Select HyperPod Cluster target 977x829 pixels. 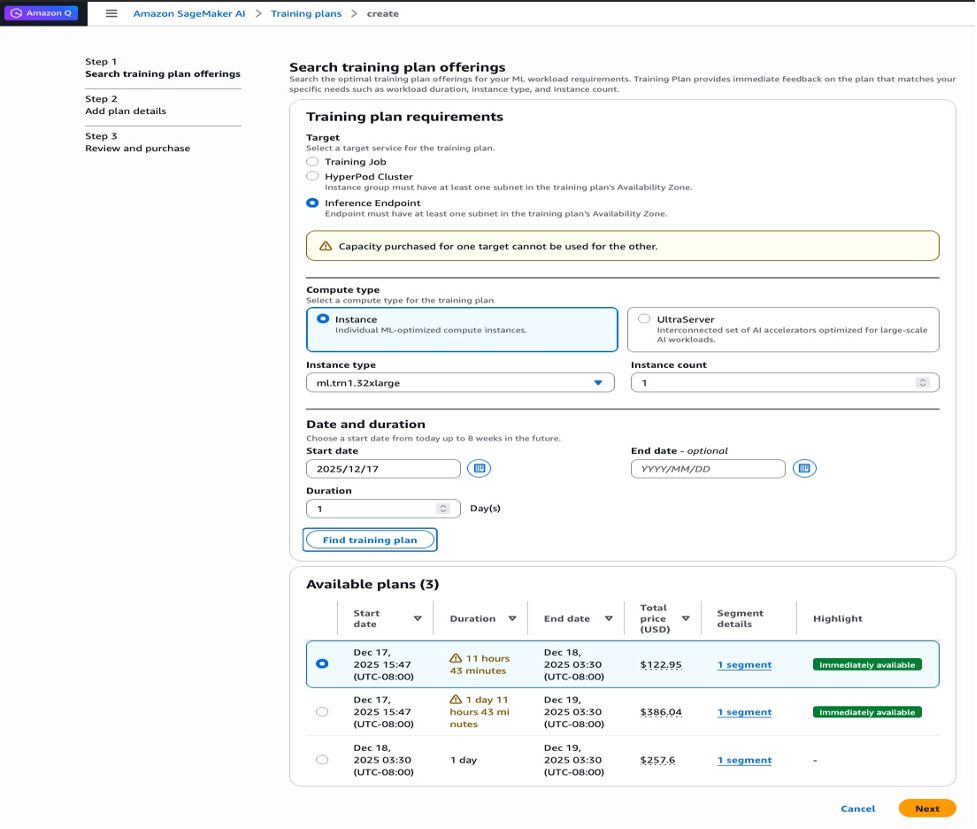[311, 177]
